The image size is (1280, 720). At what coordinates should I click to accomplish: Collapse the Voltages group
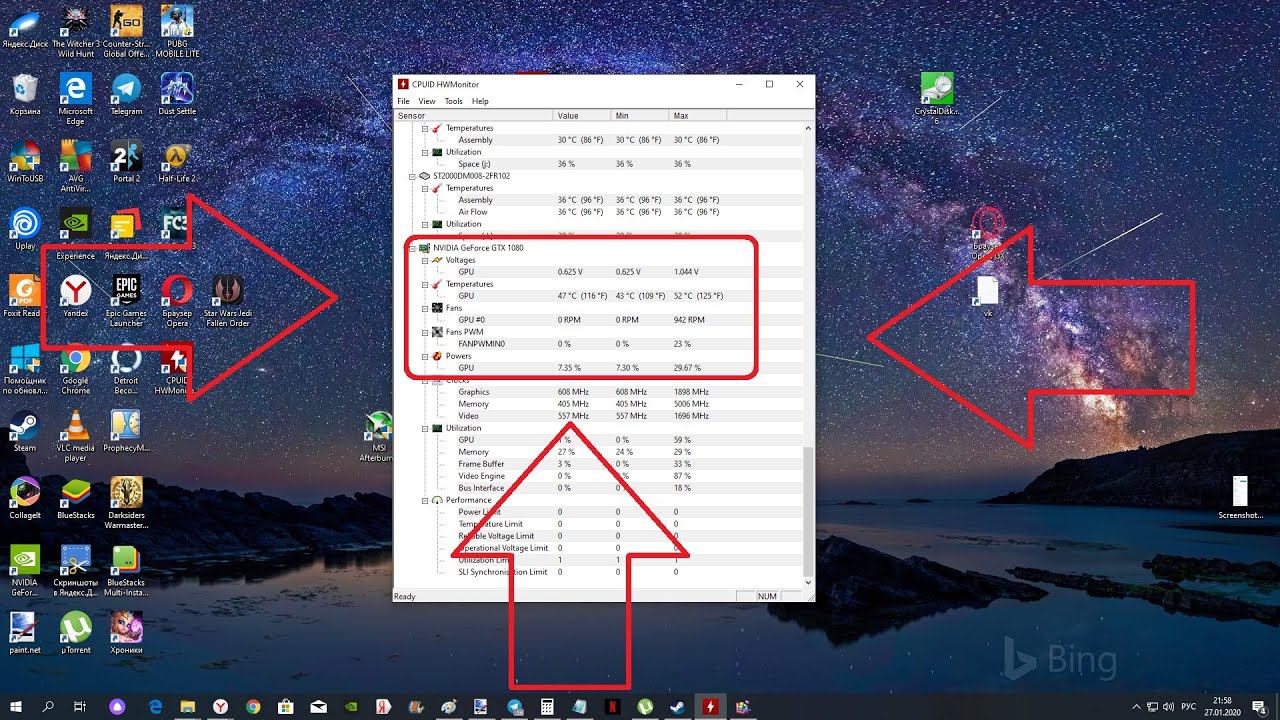[425, 260]
